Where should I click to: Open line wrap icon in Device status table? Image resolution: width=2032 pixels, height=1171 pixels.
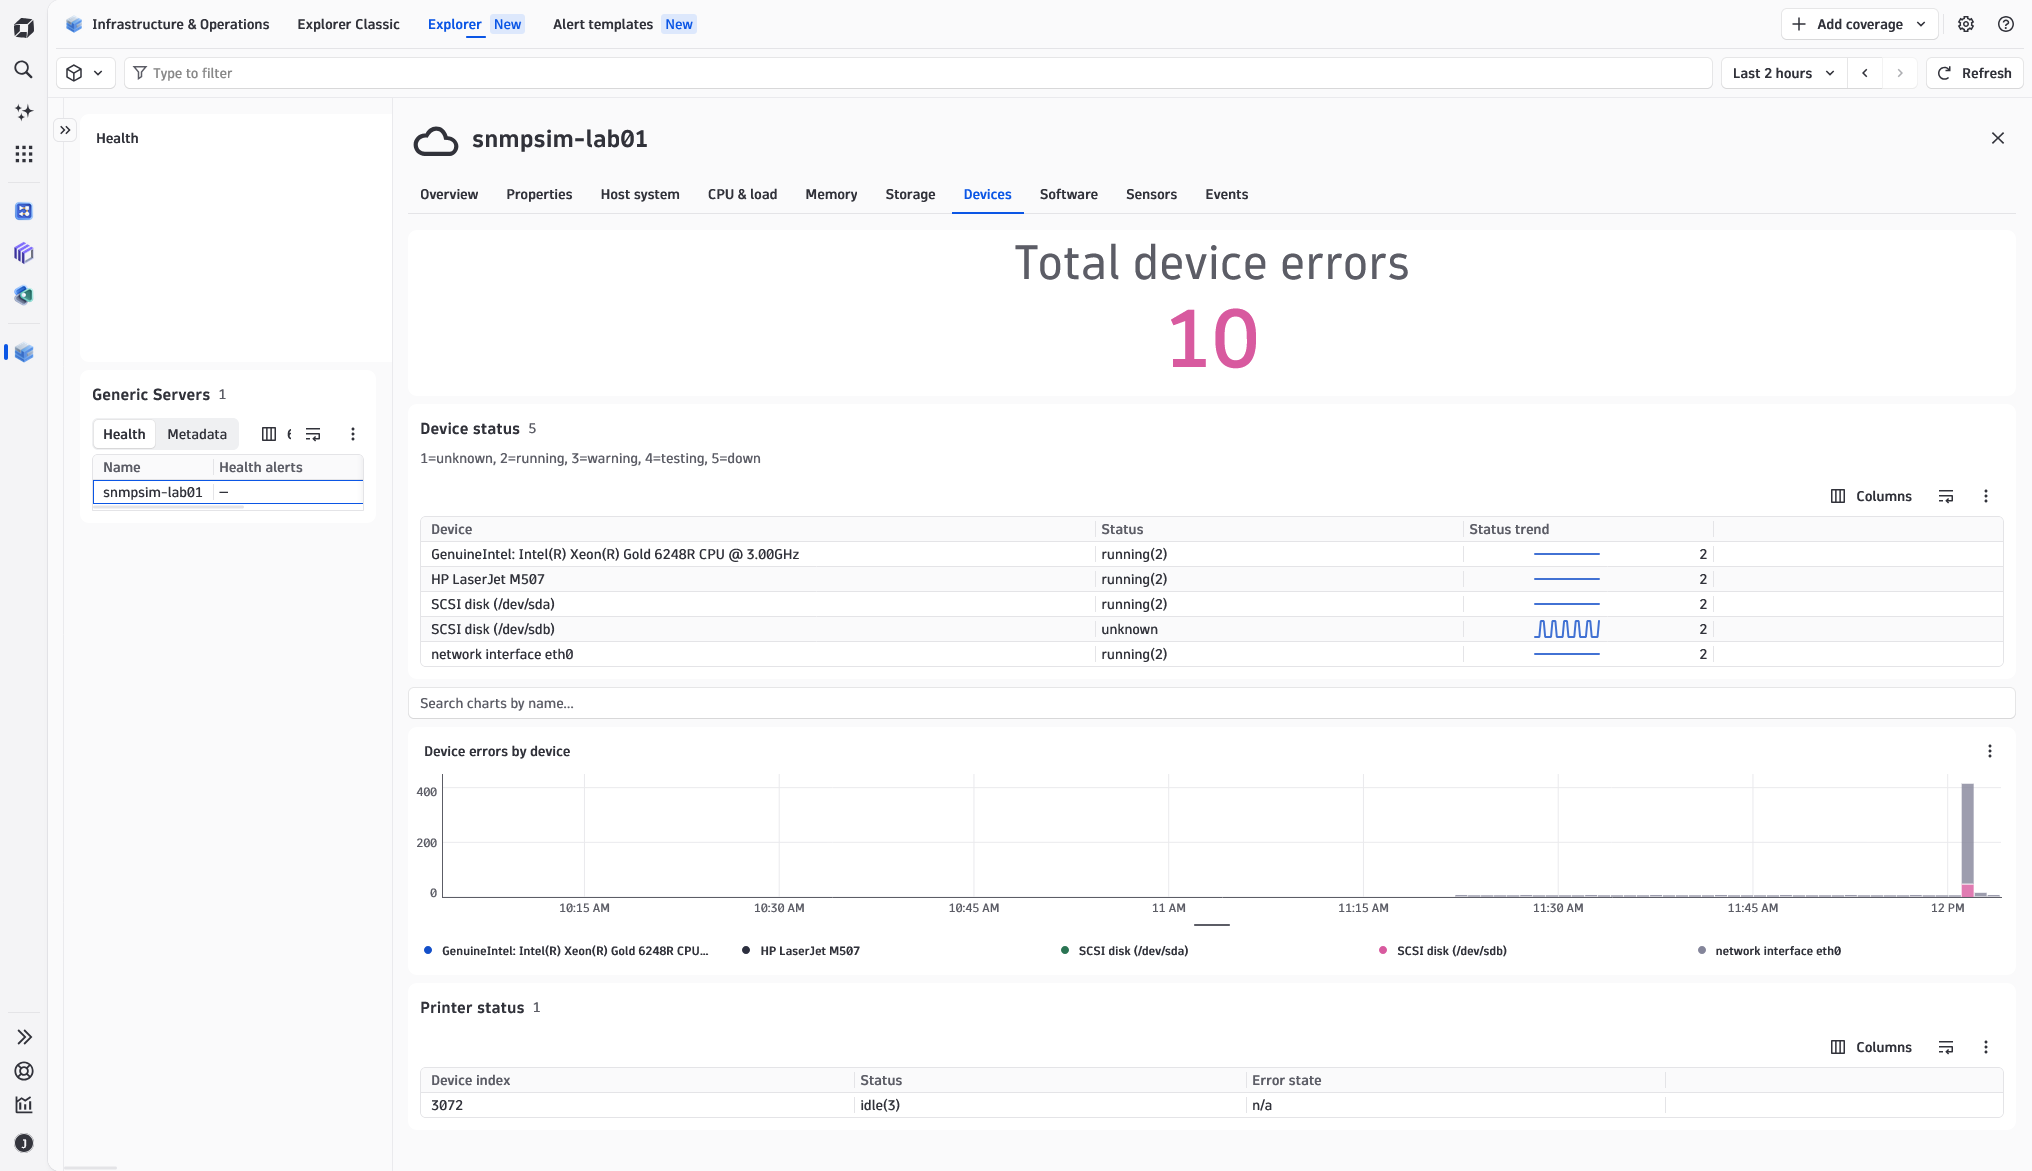1946,496
